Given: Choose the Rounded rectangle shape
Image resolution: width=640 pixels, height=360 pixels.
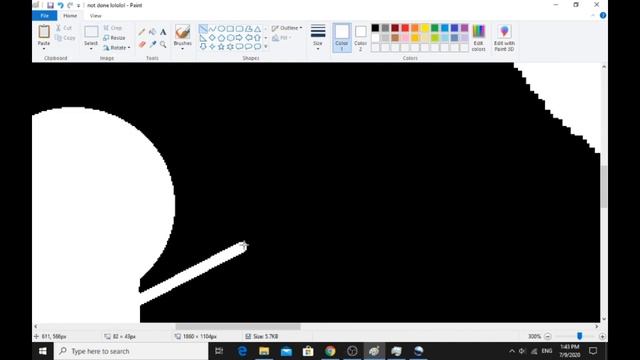Looking at the screenshot, I should click(239, 29).
